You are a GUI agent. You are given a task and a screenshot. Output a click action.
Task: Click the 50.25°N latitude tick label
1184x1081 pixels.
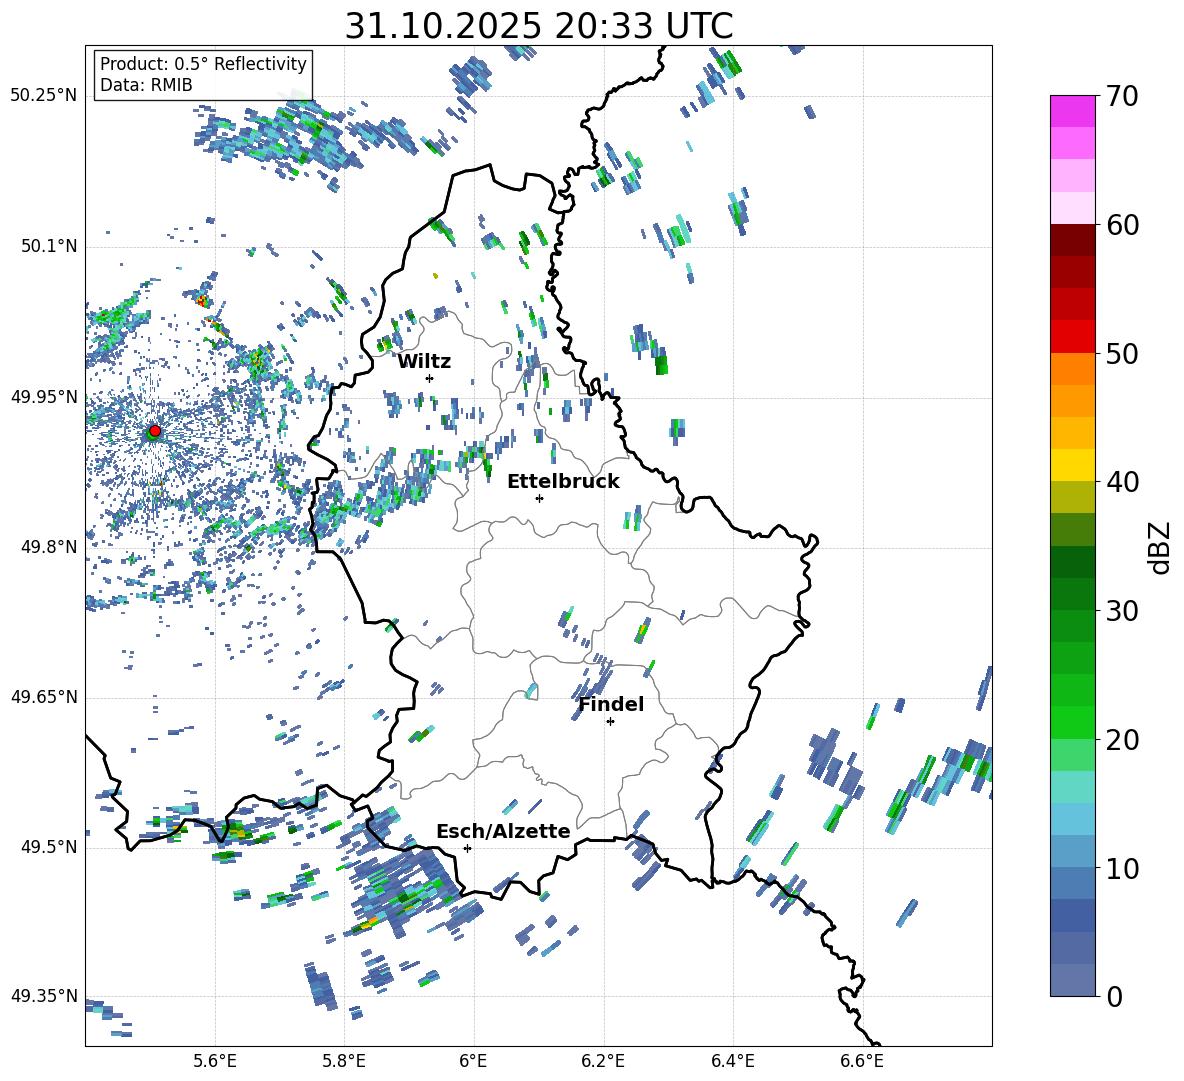click(x=44, y=96)
